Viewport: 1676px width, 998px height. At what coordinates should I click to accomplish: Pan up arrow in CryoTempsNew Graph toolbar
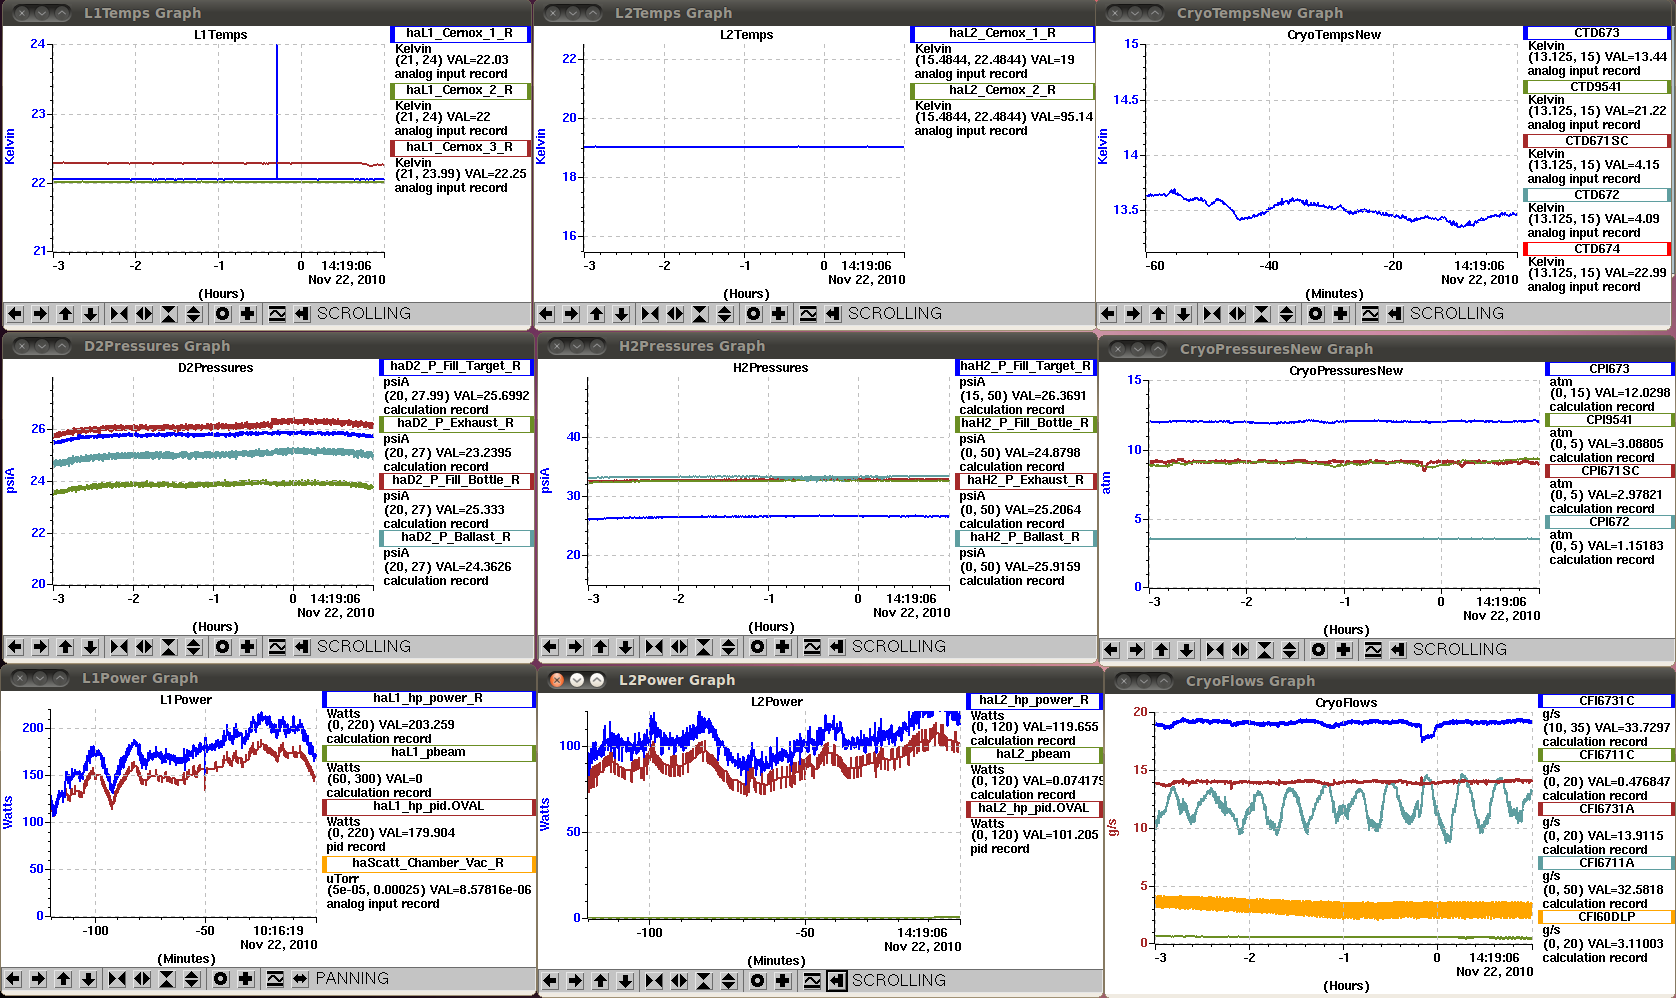tap(1158, 314)
